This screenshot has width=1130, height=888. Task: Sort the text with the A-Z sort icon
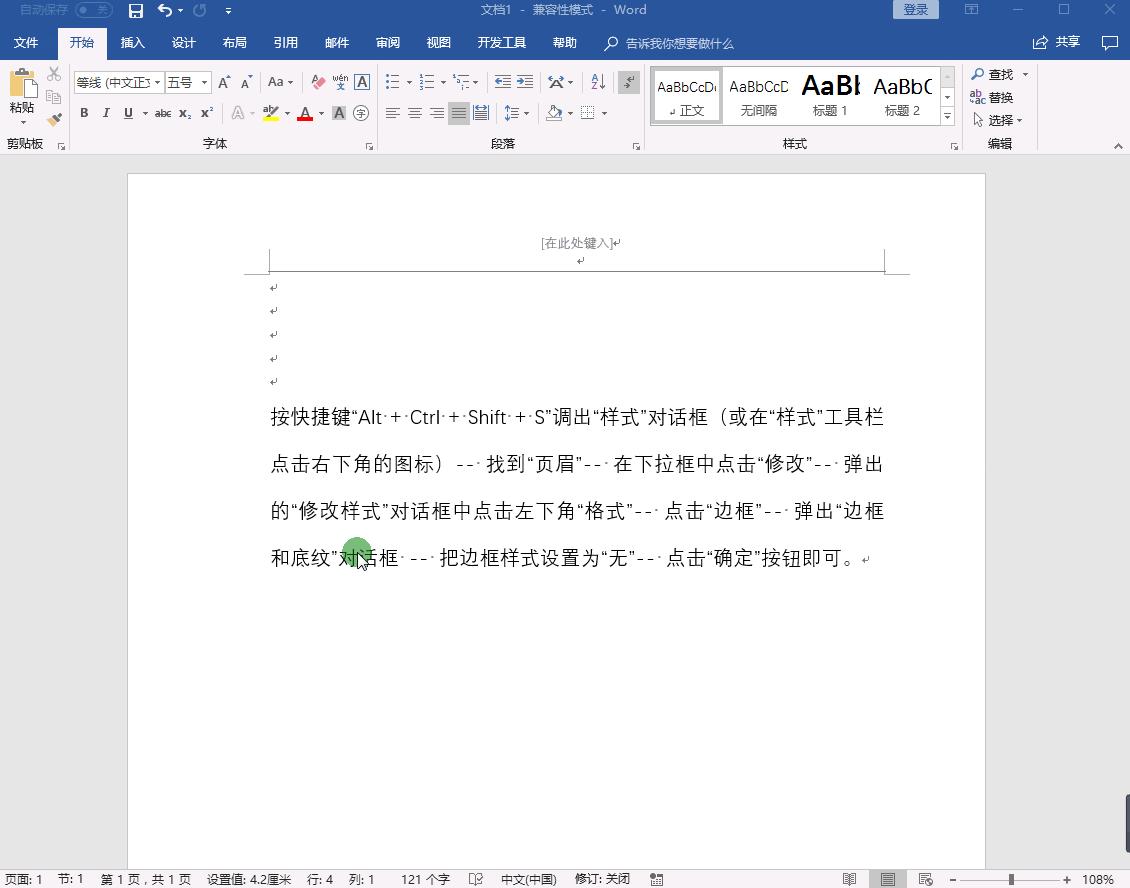tap(597, 82)
